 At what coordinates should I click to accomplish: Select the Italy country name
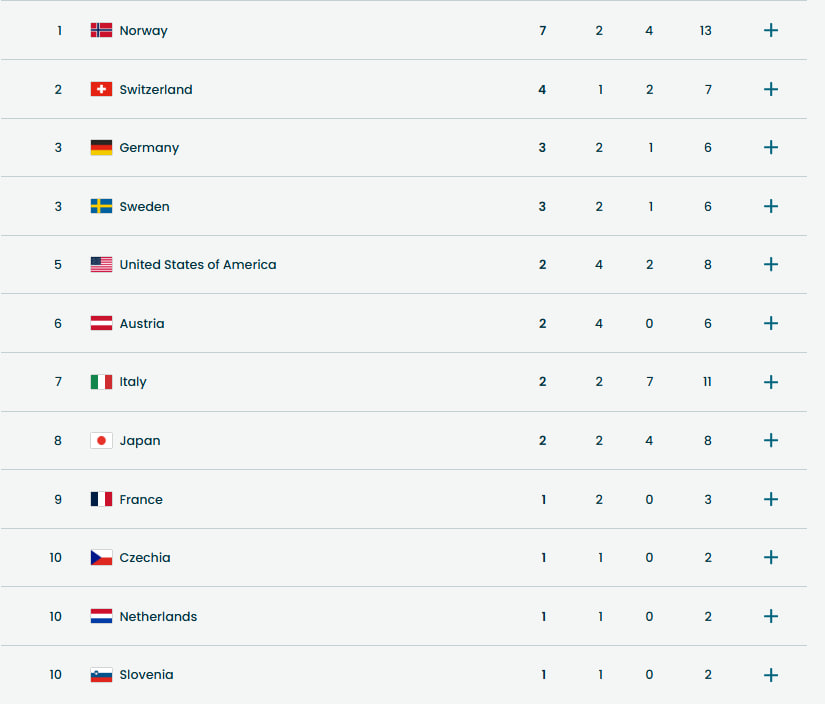133,382
